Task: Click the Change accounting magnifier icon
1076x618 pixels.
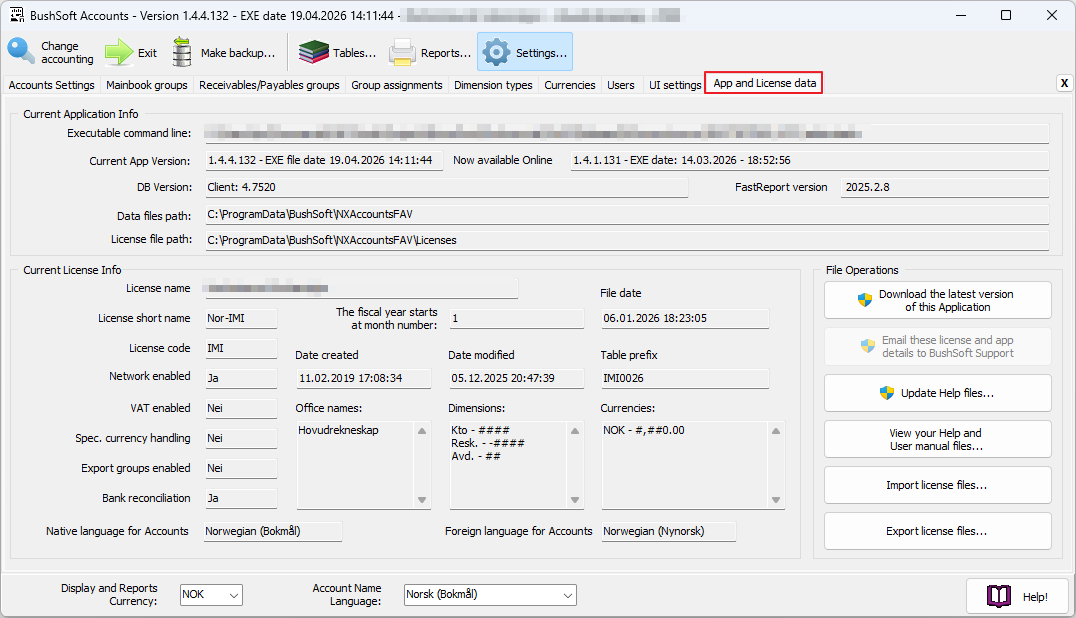Action: point(21,51)
